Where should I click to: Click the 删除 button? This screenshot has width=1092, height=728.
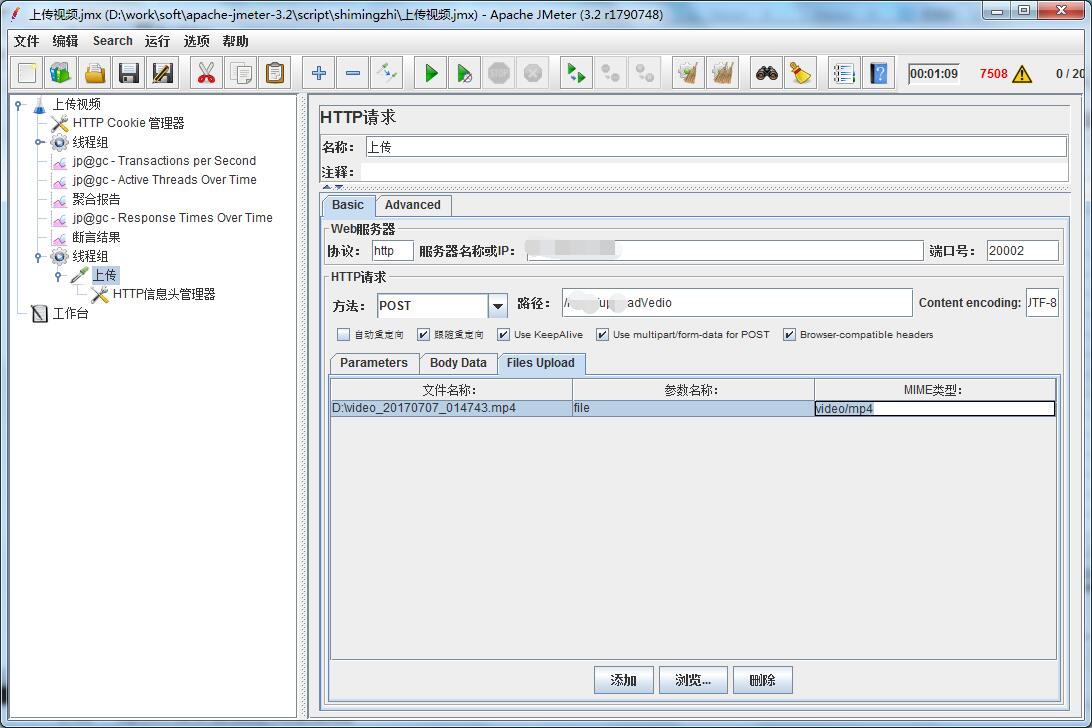[763, 680]
